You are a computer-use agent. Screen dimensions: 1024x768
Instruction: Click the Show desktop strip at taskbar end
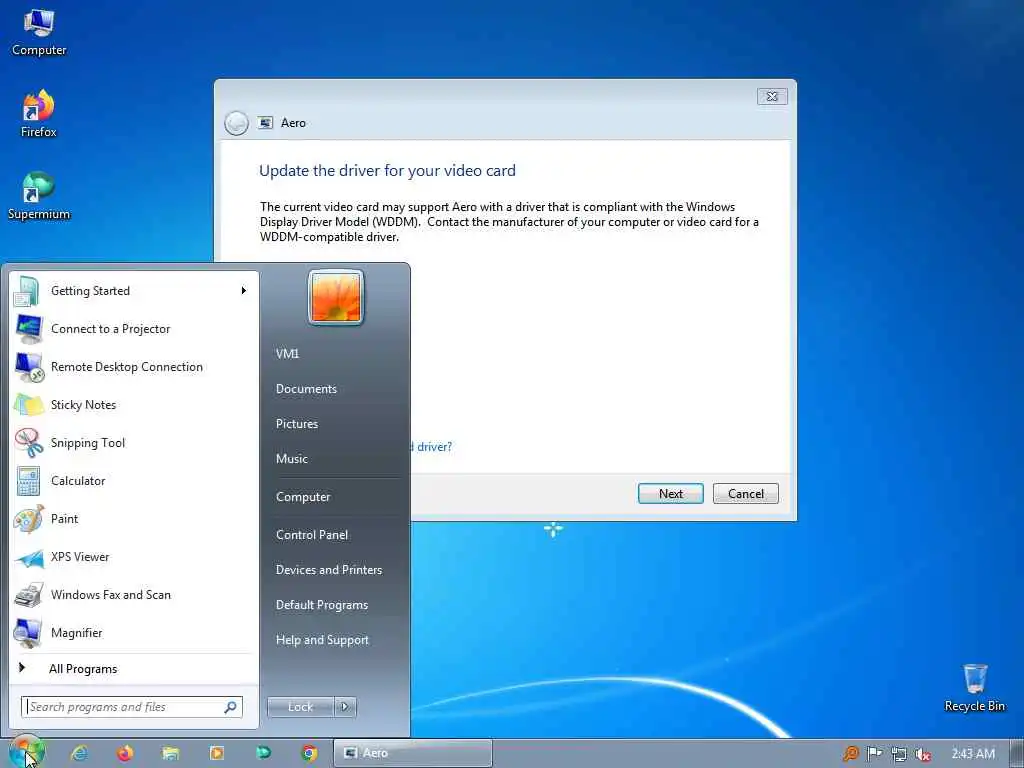1017,753
